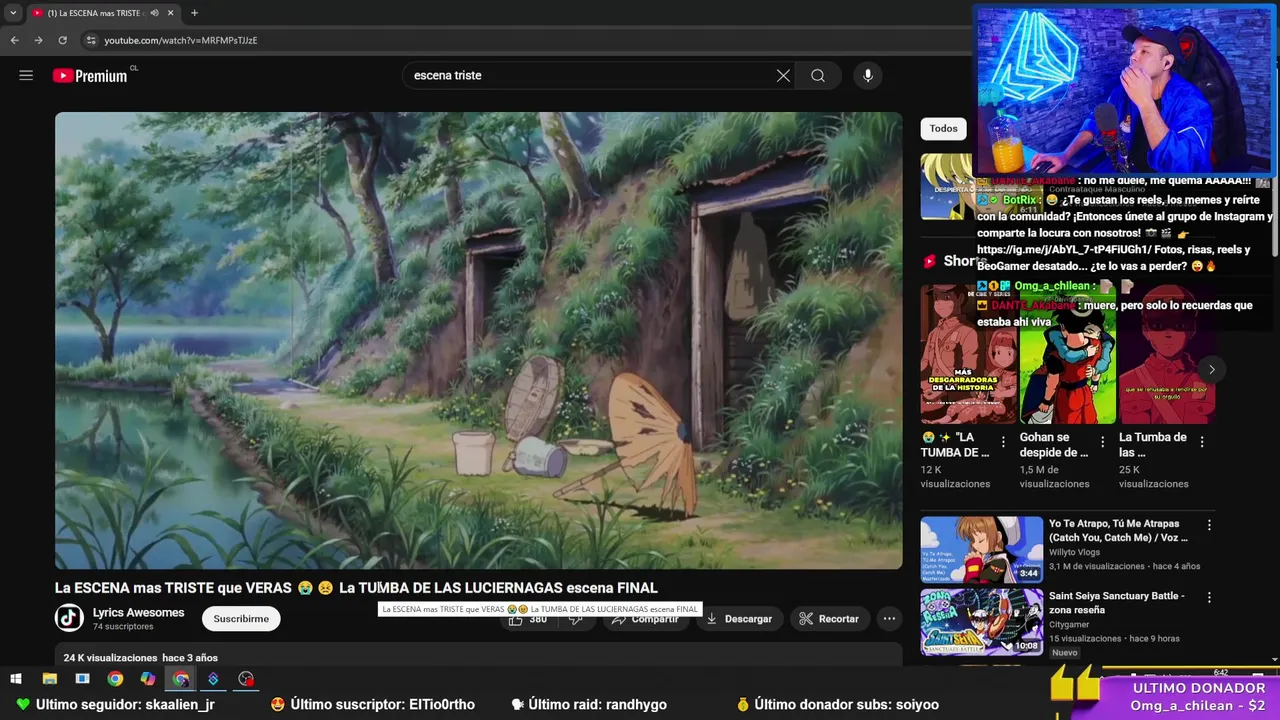
Task: Pause the Tumba de las Luciernagas video
Action: [x=478, y=340]
